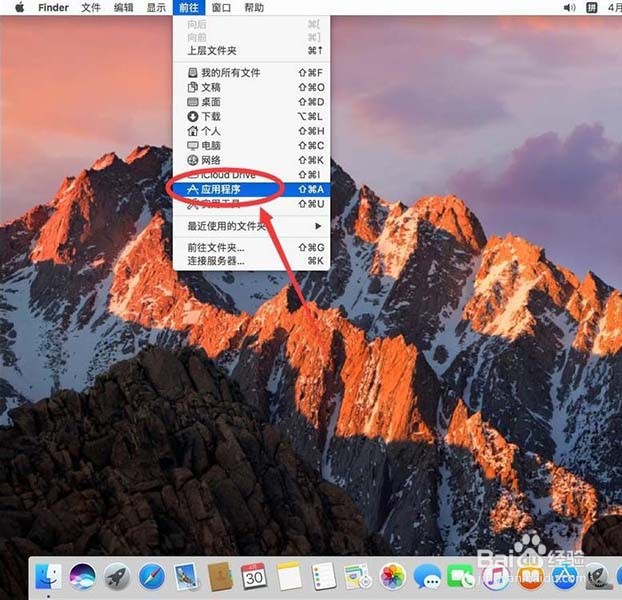Image resolution: width=622 pixels, height=600 pixels.
Task: Open Contacts from the Dock
Action: [x=220, y=576]
